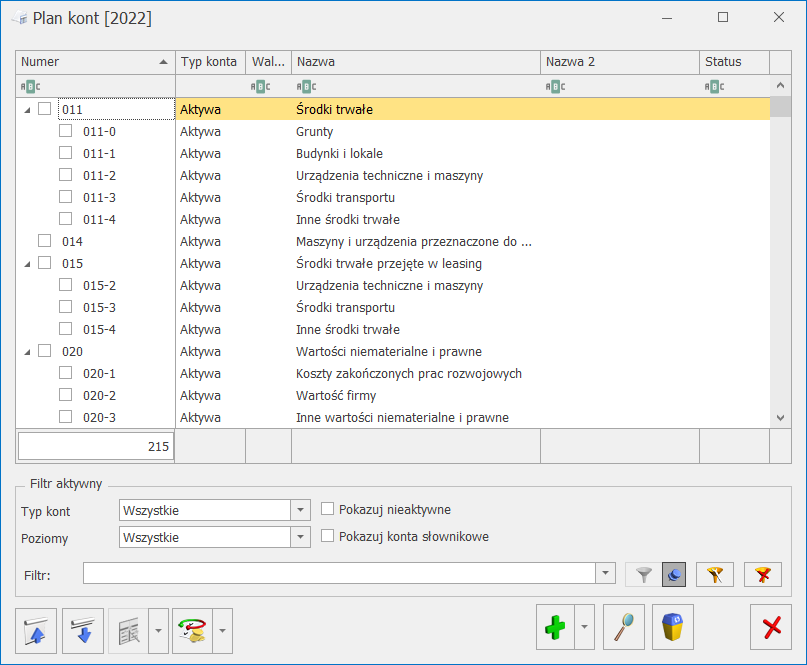Click the ABC filter icon under Numer column
807x665 pixels.
tap(30, 86)
